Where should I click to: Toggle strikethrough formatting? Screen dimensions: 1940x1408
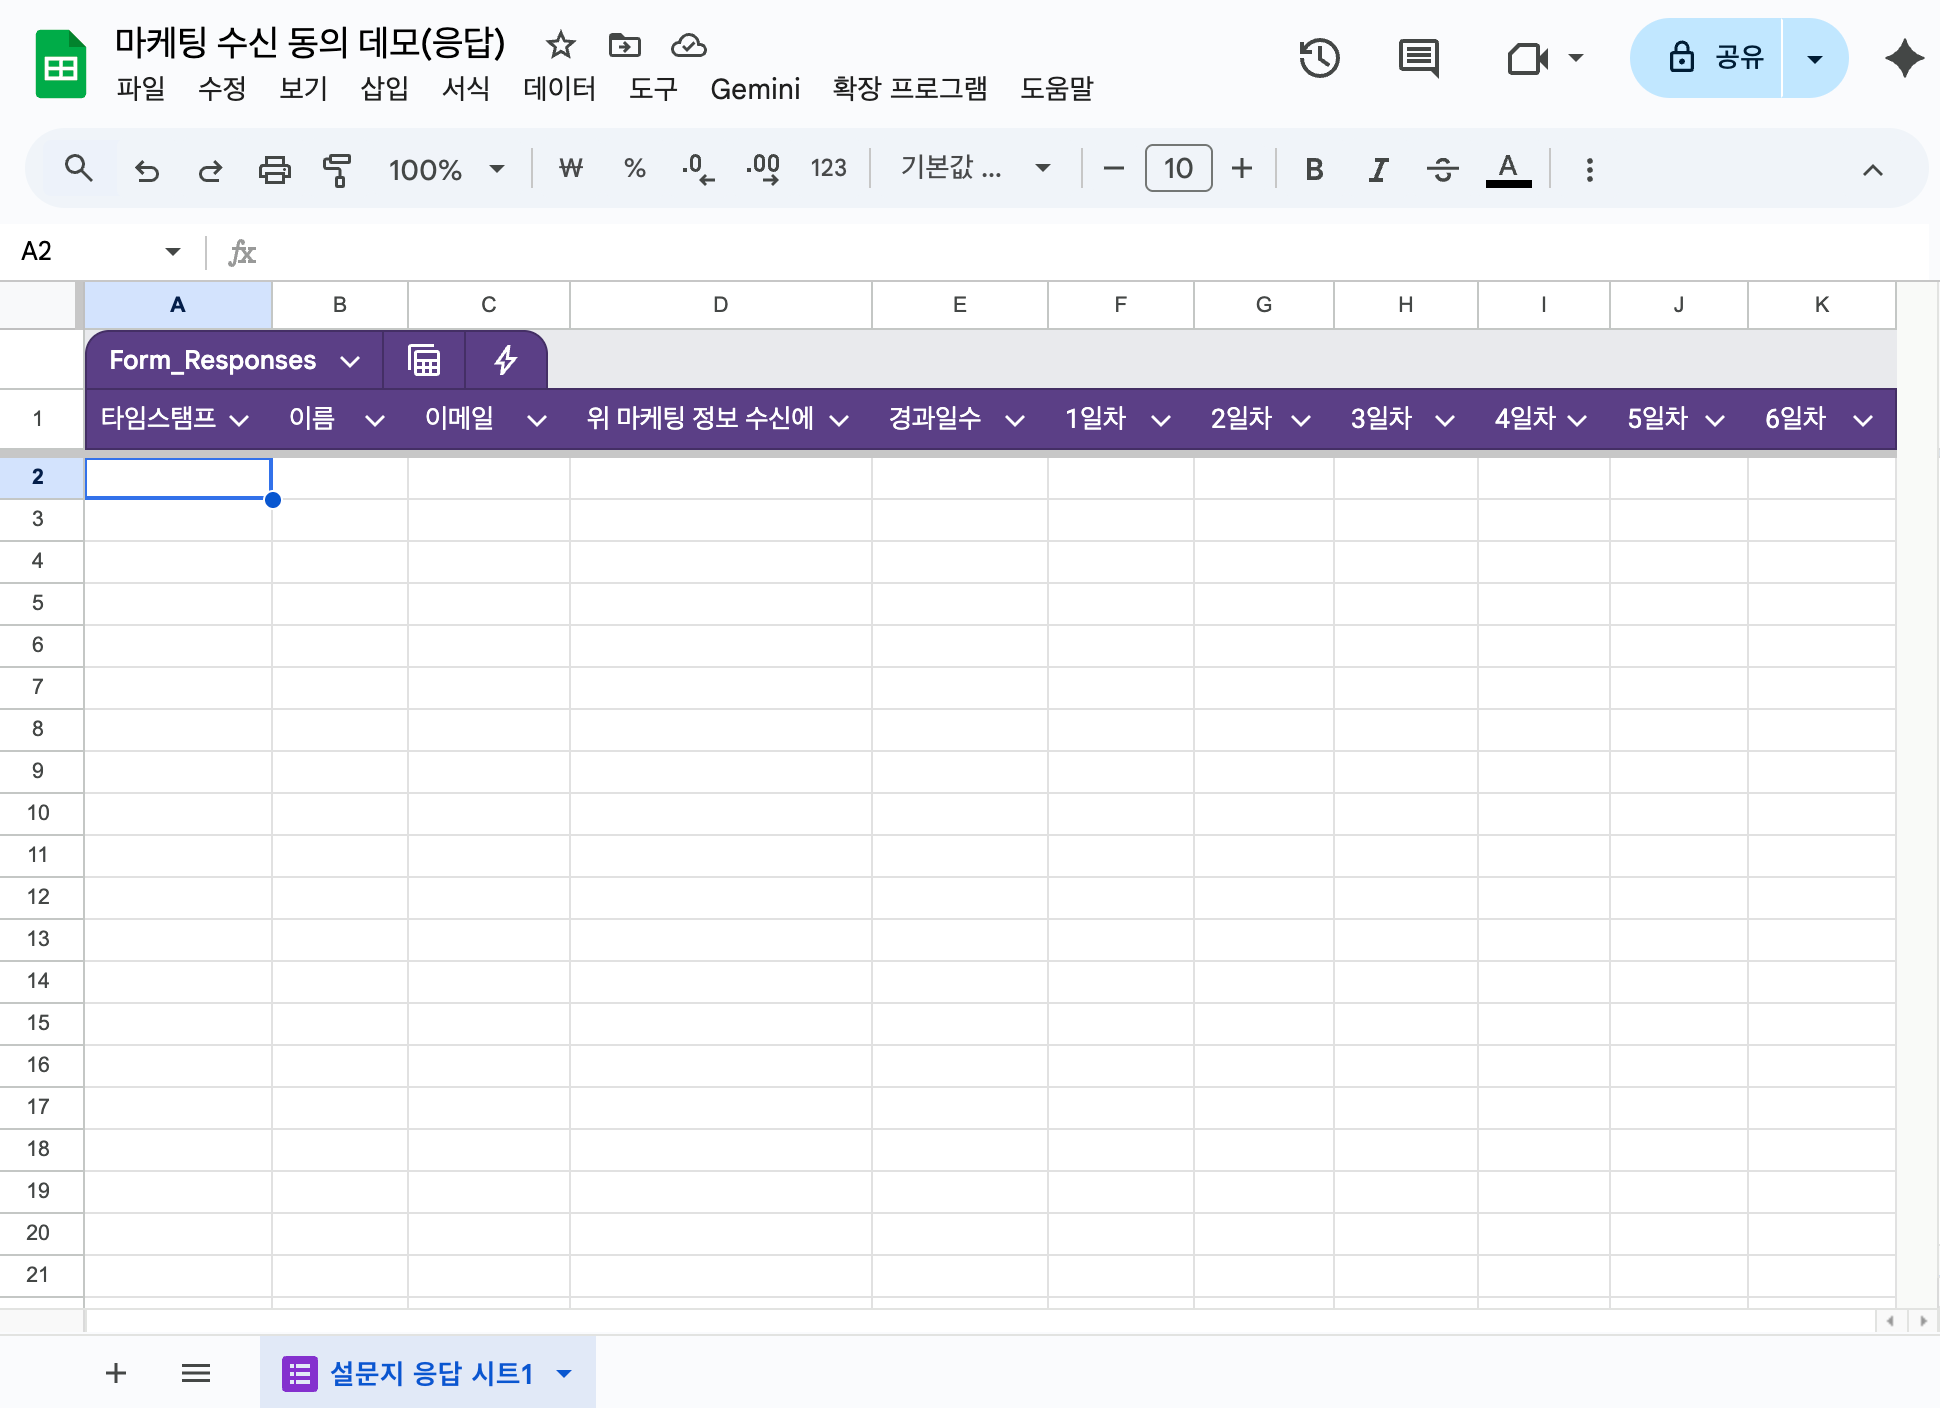coord(1442,169)
